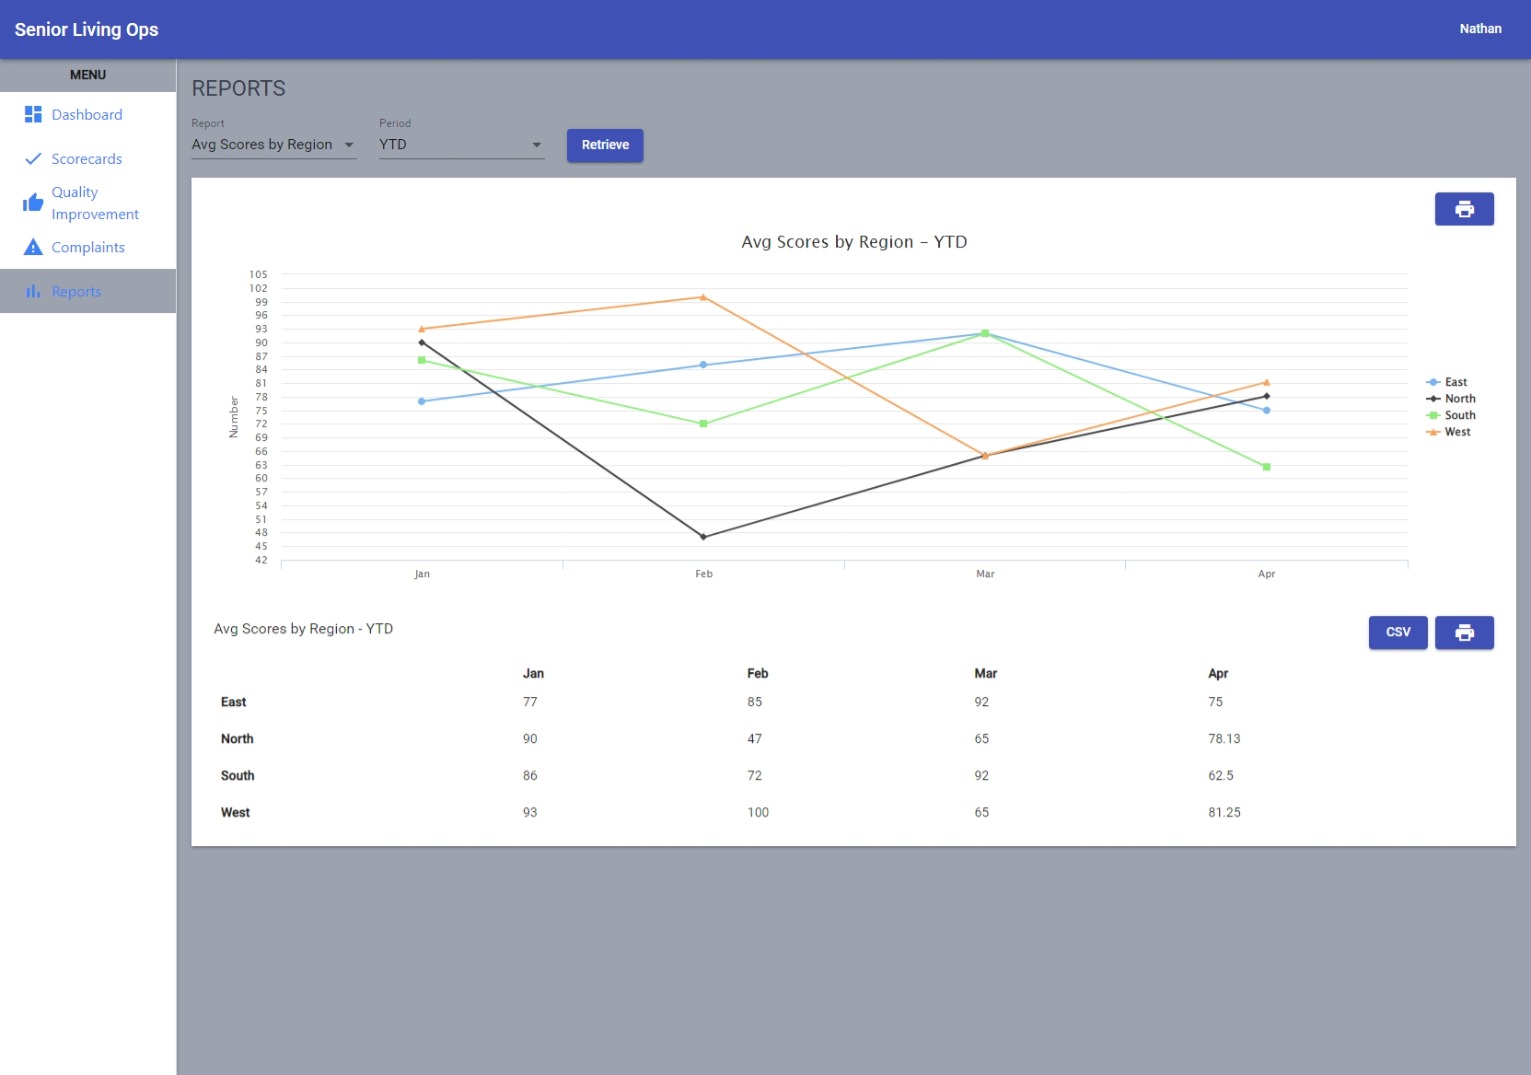1531x1075 pixels.
Task: Toggle East series in chart legend
Action: (x=1455, y=382)
